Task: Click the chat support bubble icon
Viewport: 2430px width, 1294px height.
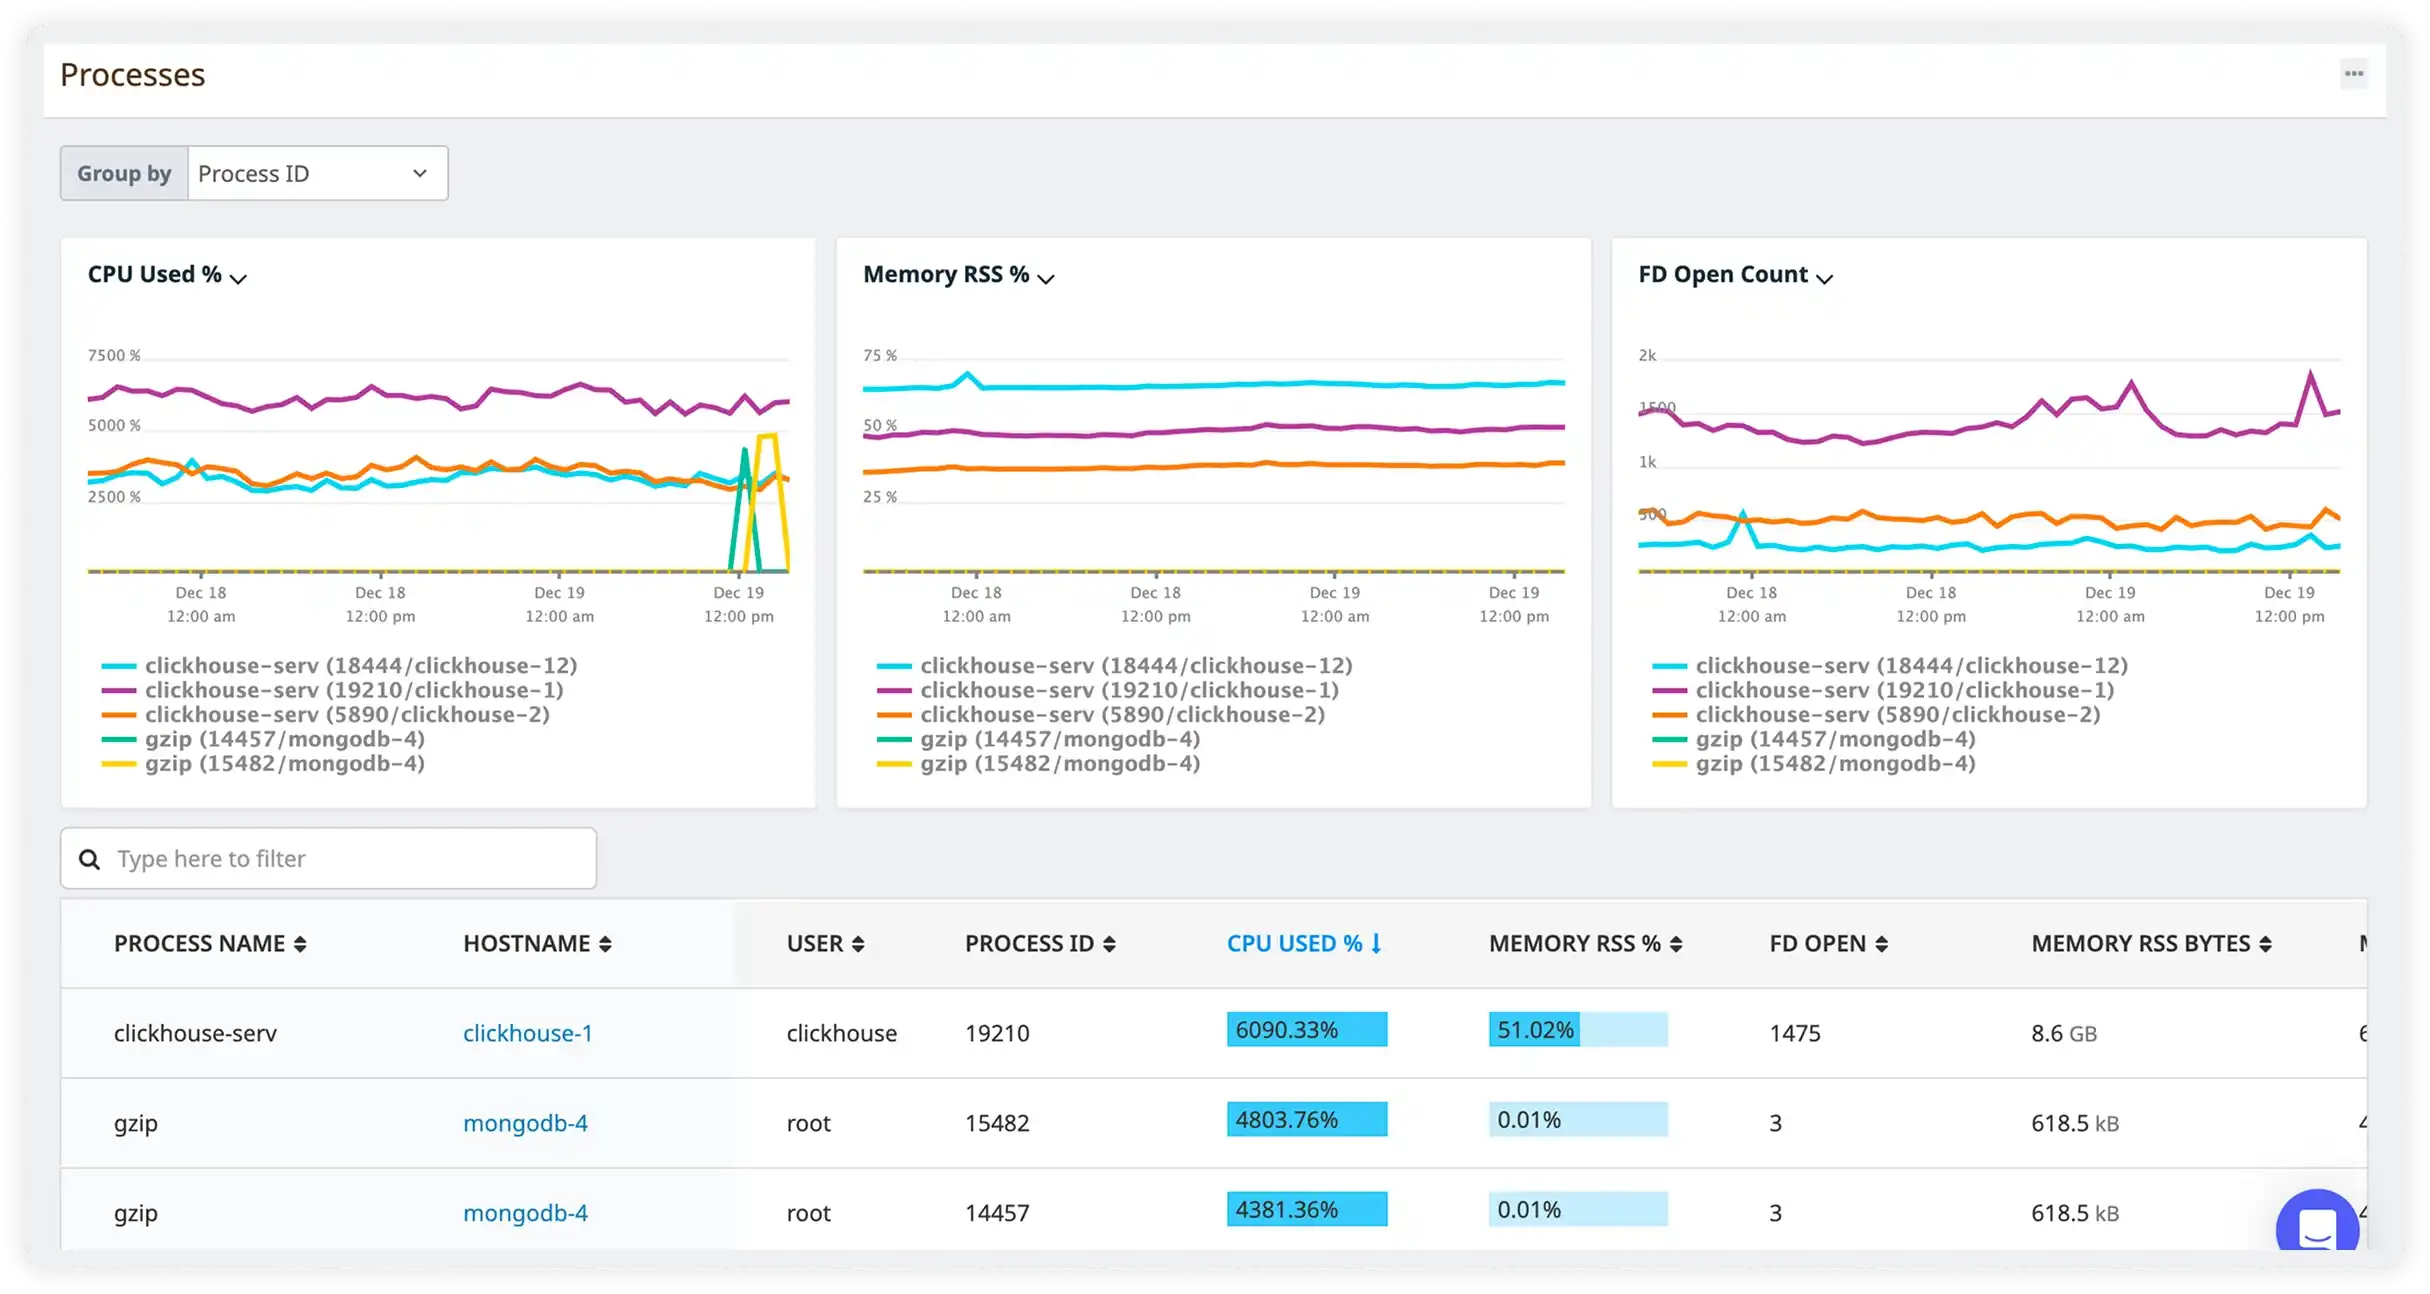Action: pyautogui.click(x=2316, y=1228)
